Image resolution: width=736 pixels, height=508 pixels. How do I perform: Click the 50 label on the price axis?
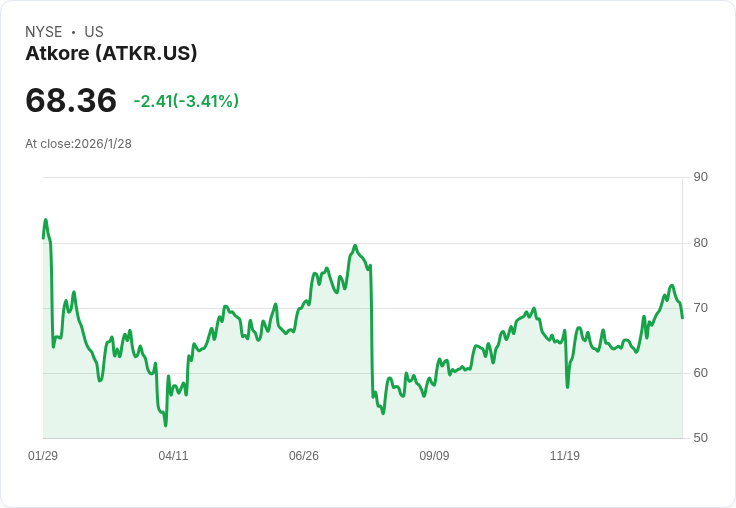click(x=700, y=438)
